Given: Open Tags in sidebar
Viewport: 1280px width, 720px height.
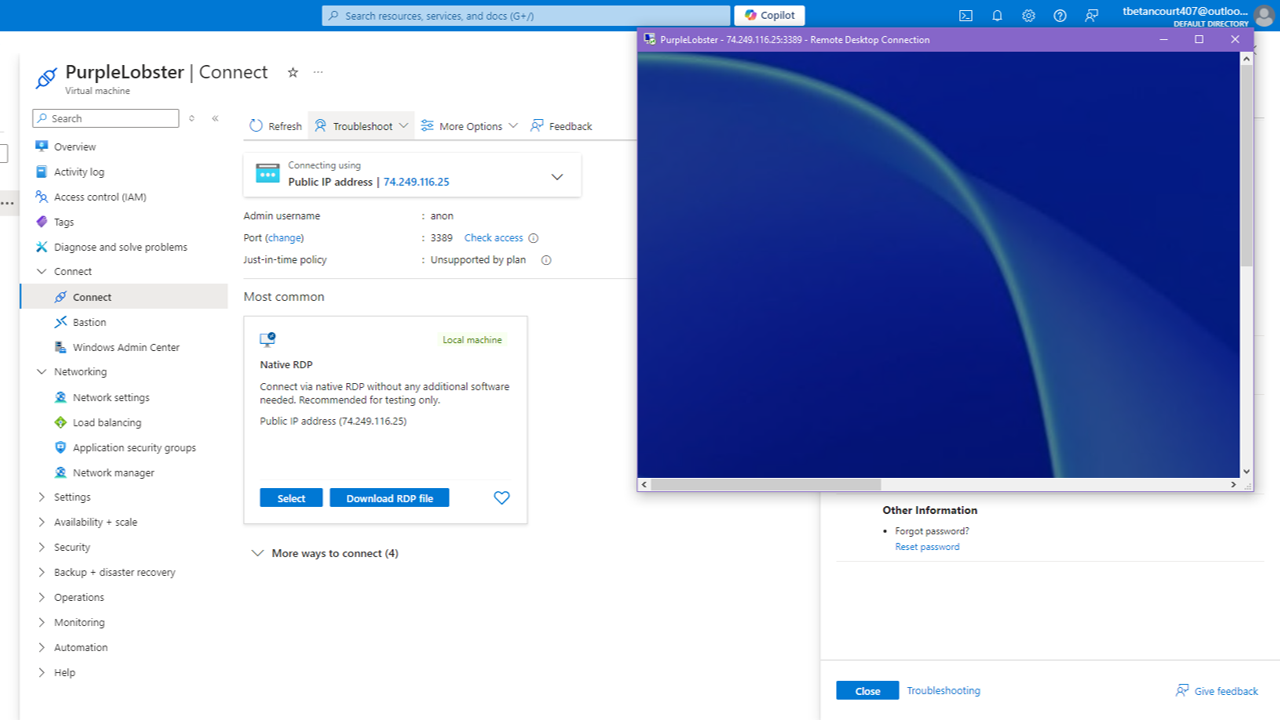Looking at the screenshot, I should 64,222.
